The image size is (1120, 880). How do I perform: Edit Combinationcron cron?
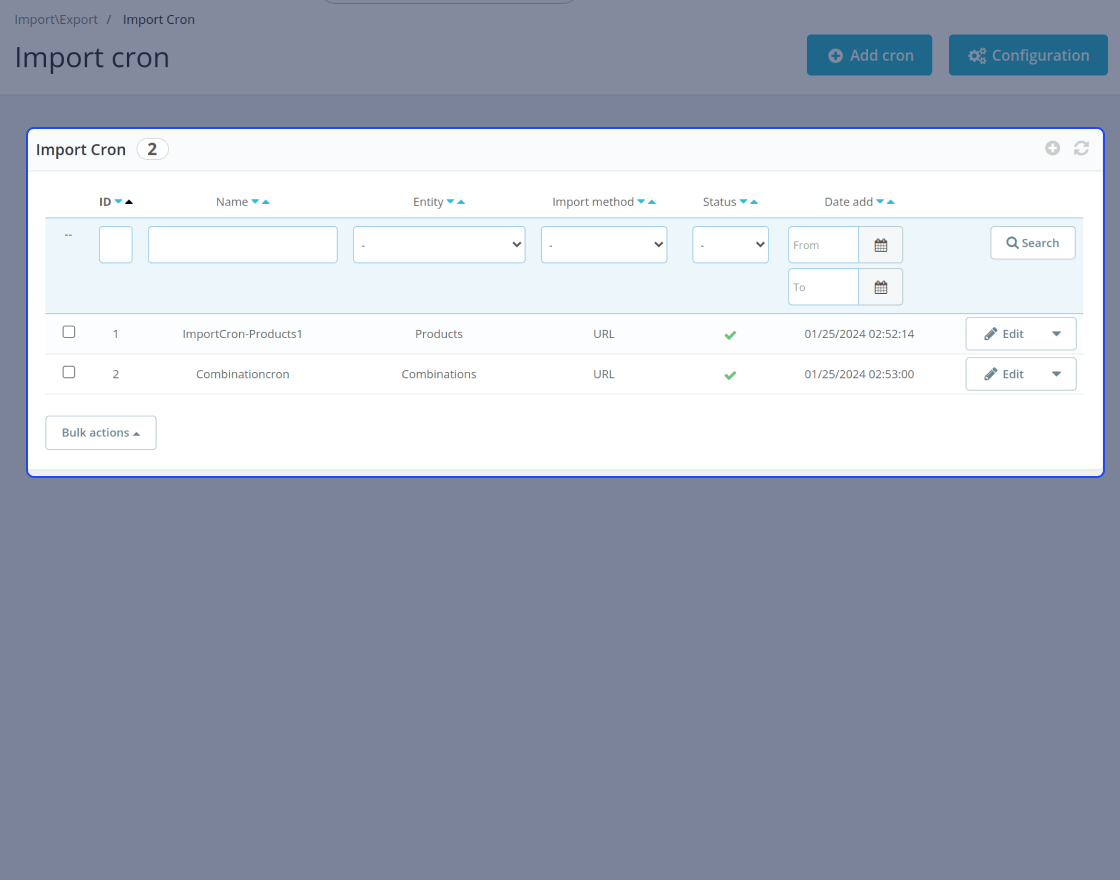[x=1004, y=374]
